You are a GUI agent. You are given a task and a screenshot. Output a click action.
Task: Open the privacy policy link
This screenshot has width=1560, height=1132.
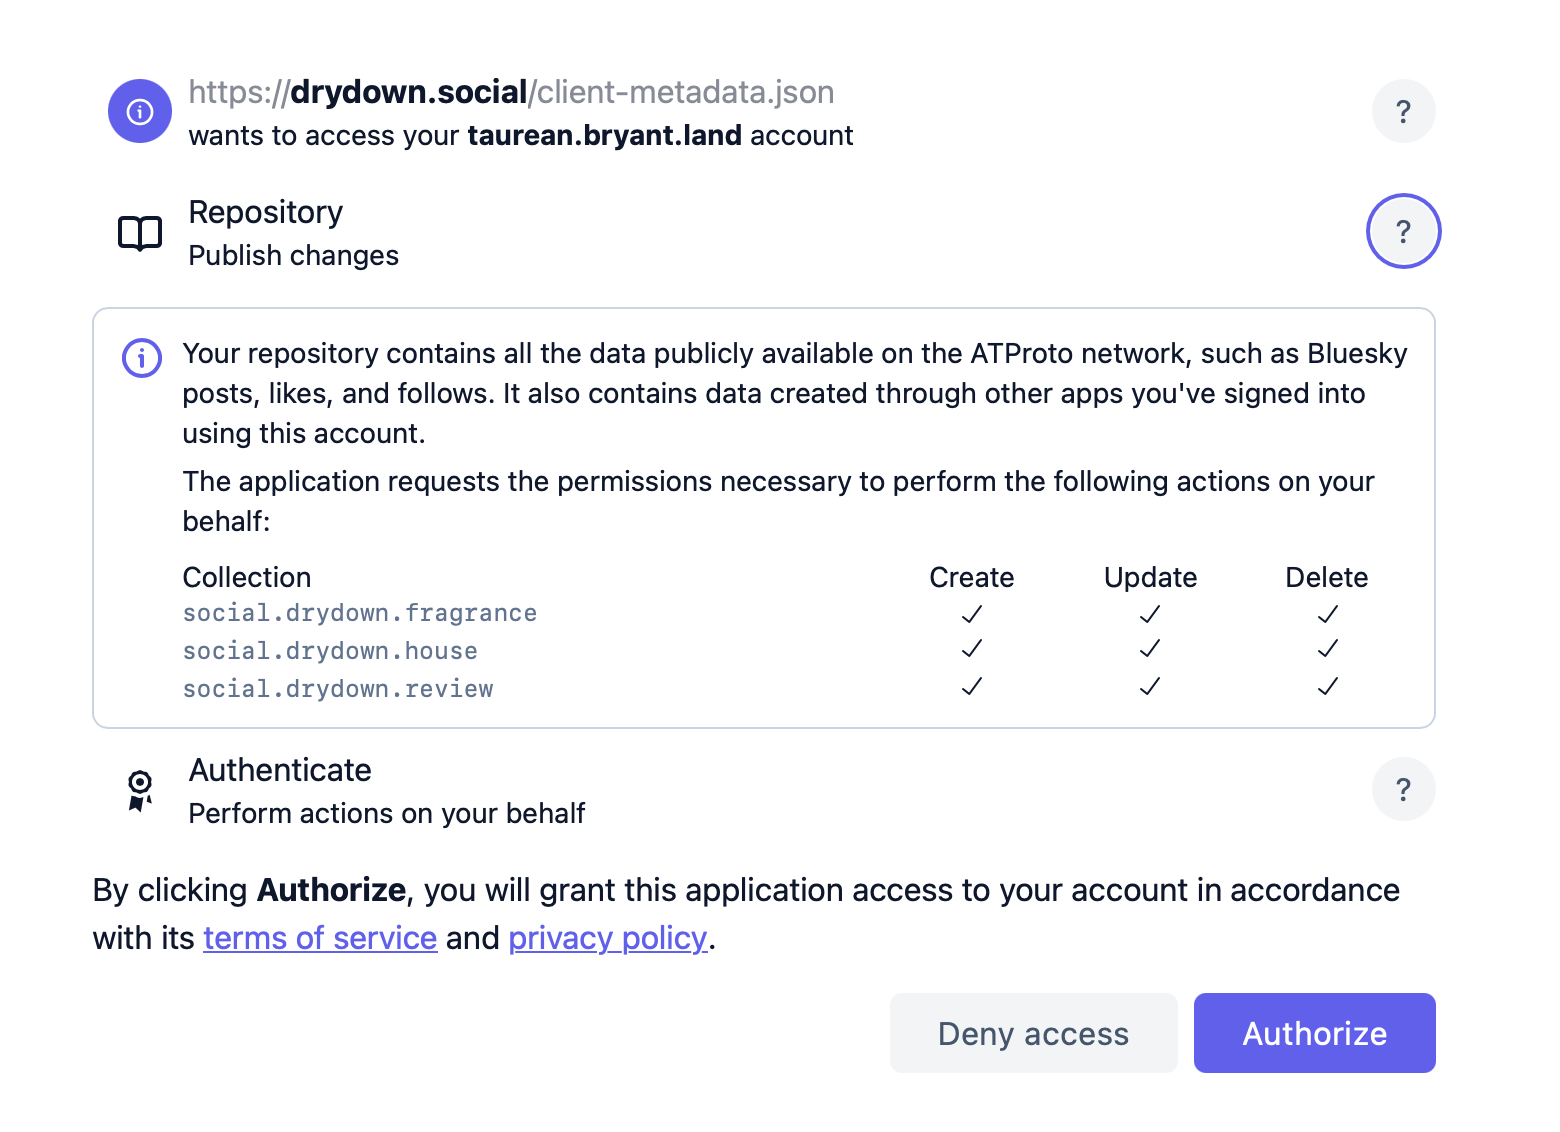(x=607, y=938)
